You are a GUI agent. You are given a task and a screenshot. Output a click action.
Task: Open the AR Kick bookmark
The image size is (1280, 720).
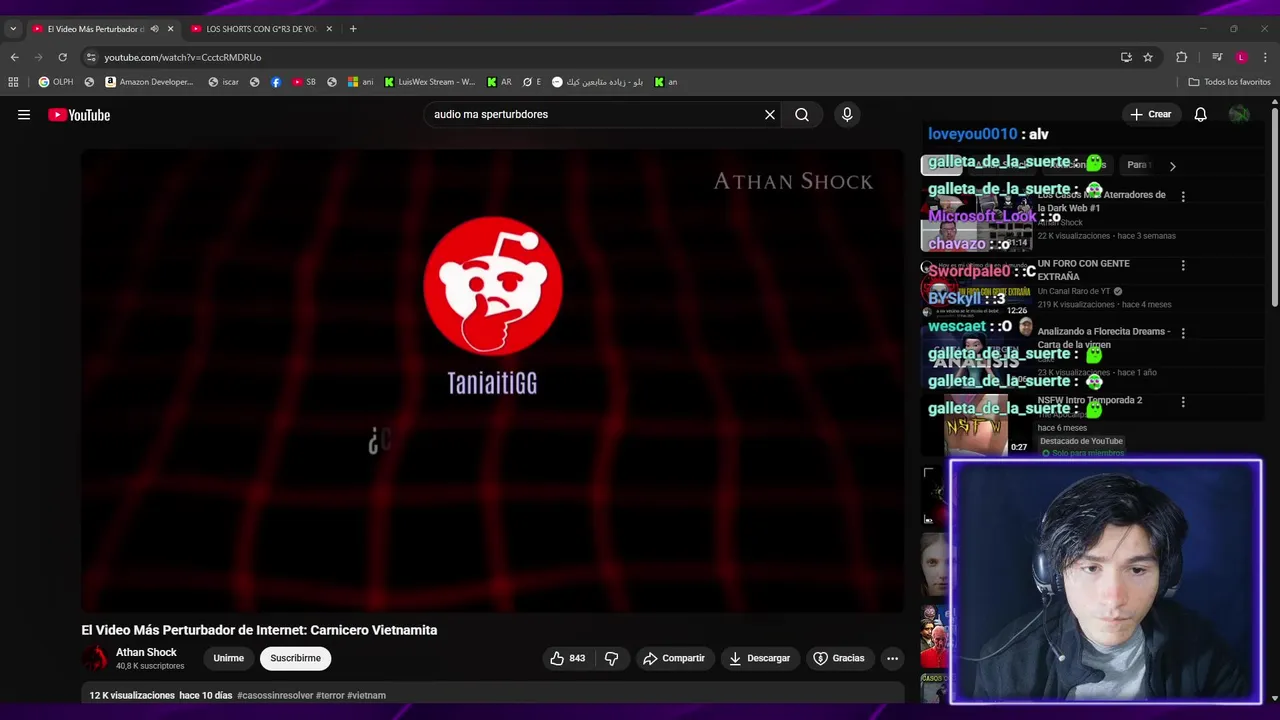499,82
